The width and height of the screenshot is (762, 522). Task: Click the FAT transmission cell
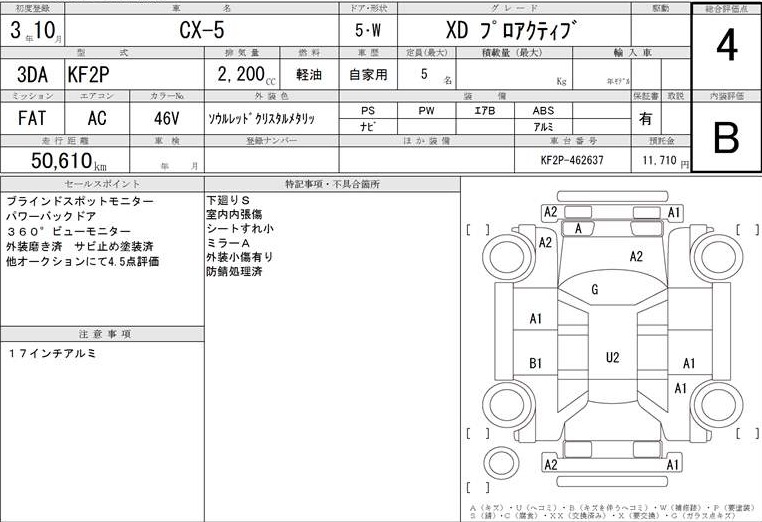pos(34,117)
